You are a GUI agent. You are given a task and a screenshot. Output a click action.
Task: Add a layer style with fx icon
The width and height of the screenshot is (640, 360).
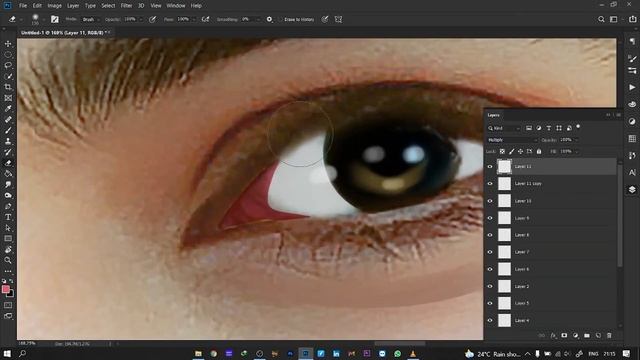click(553, 336)
